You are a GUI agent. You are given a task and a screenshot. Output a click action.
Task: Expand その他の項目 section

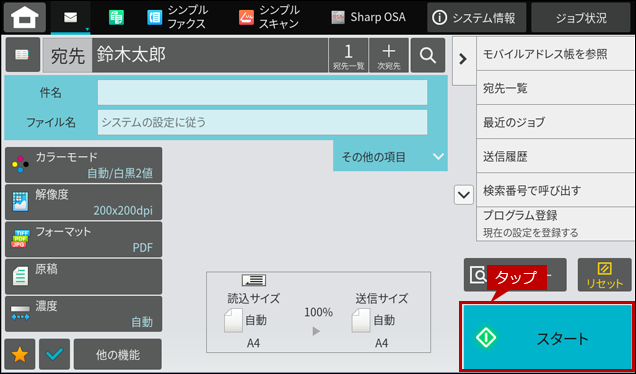point(390,157)
